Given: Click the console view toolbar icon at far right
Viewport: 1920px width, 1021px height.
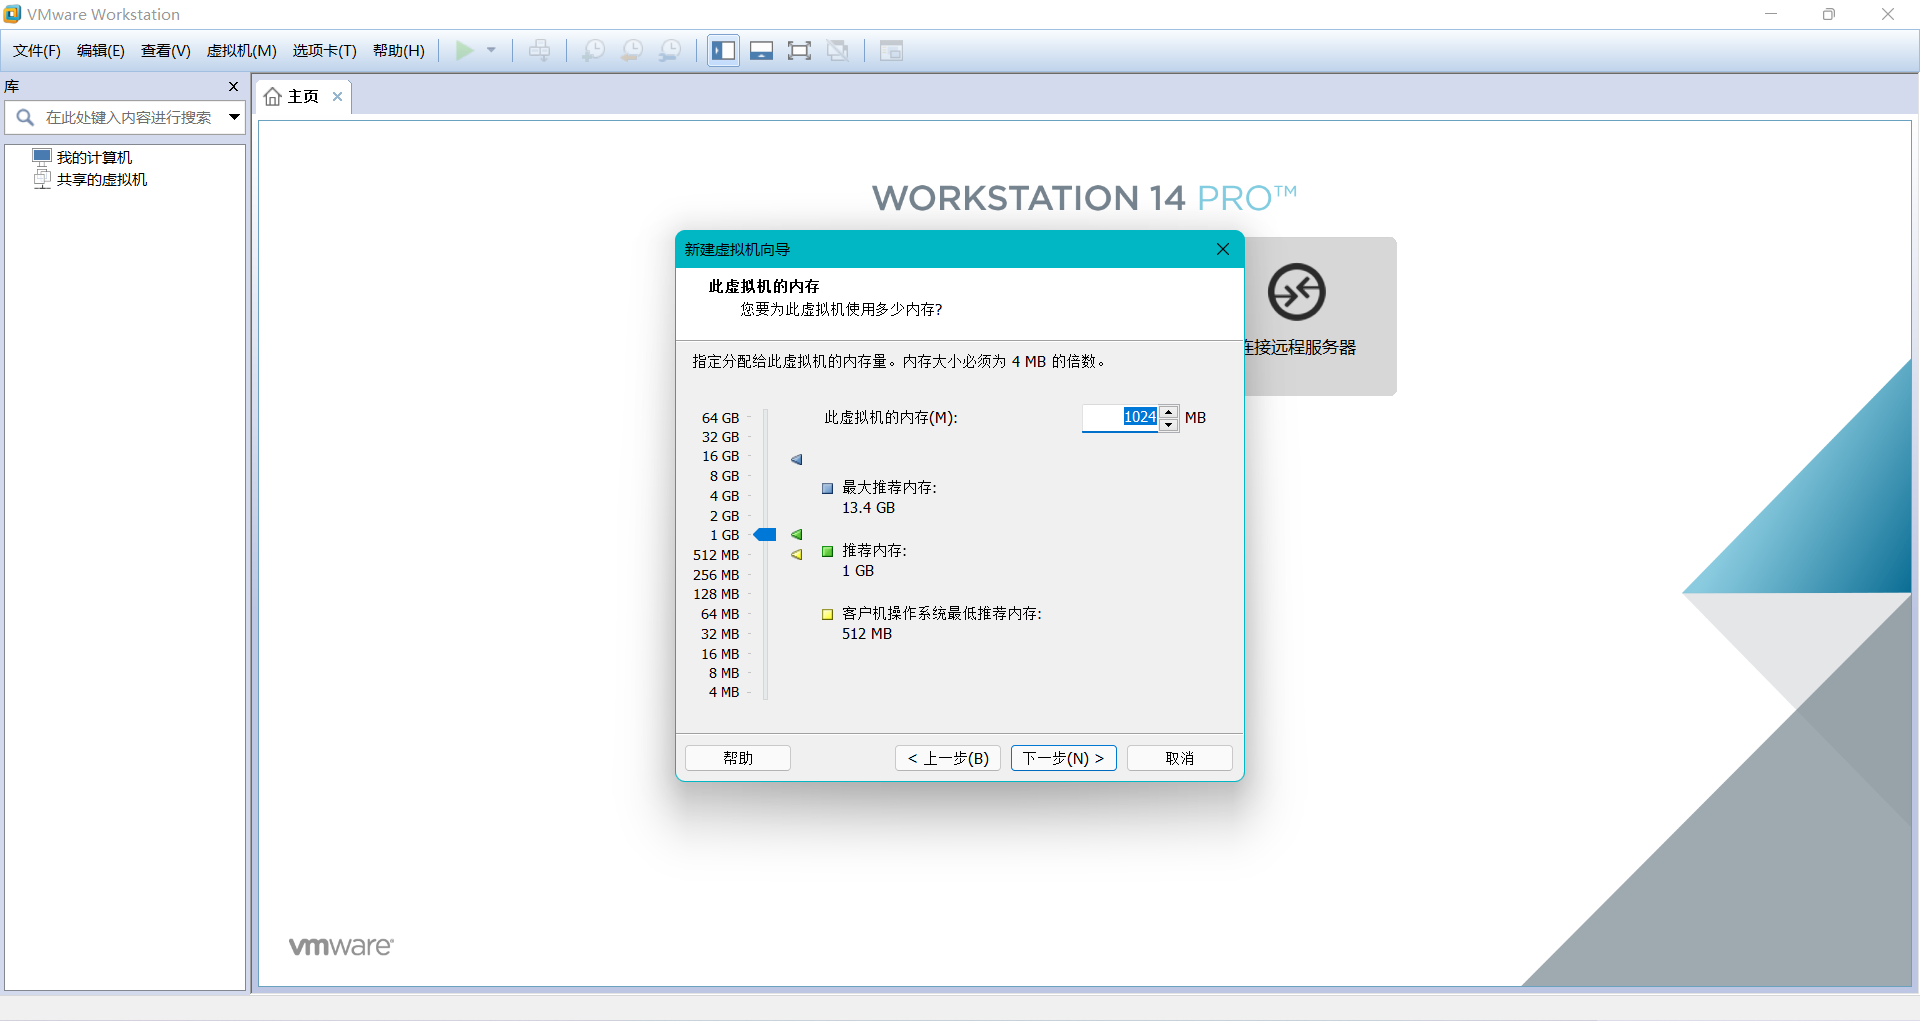Looking at the screenshot, I should pos(891,51).
